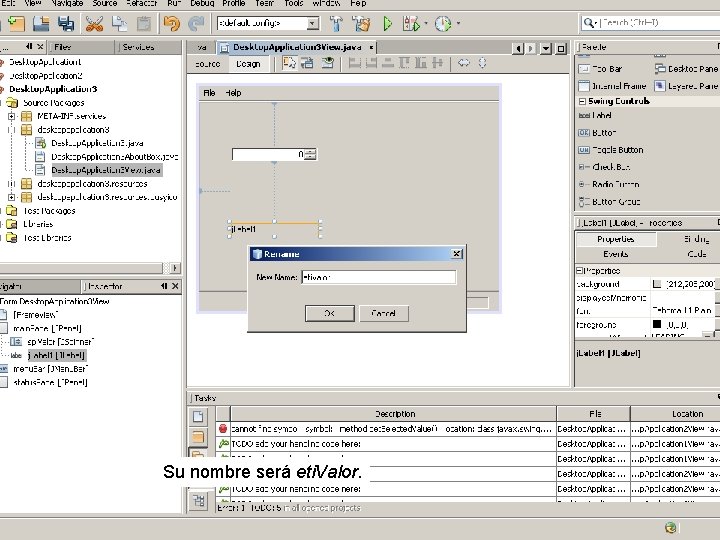The image size is (720, 540).
Task: Click the Debug Main Project icon
Action: point(411,23)
